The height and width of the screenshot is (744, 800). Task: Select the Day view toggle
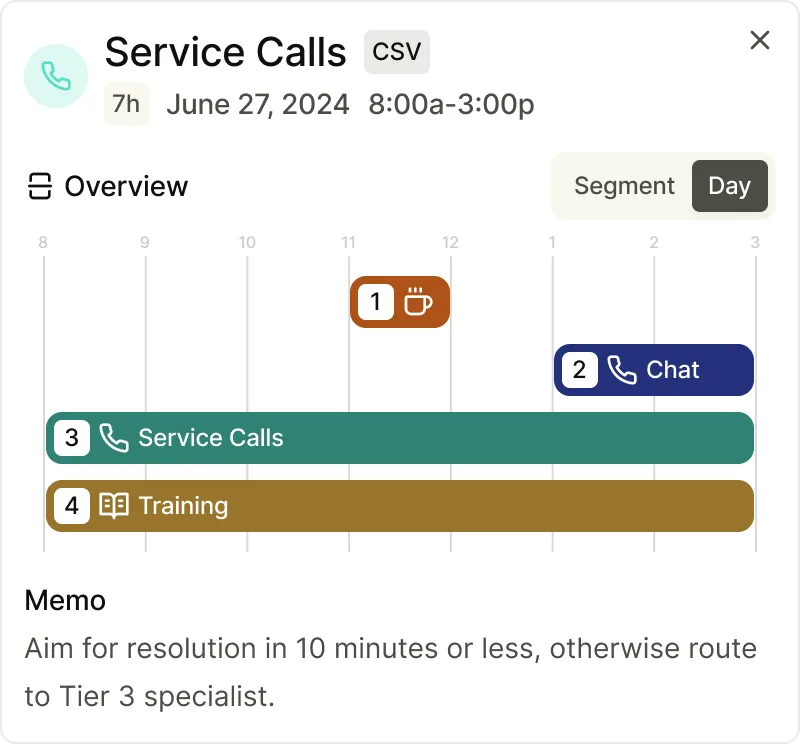click(729, 186)
